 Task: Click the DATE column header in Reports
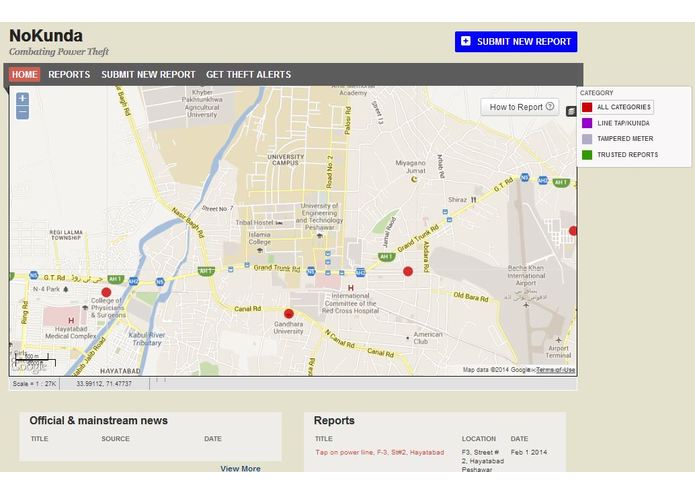point(519,439)
